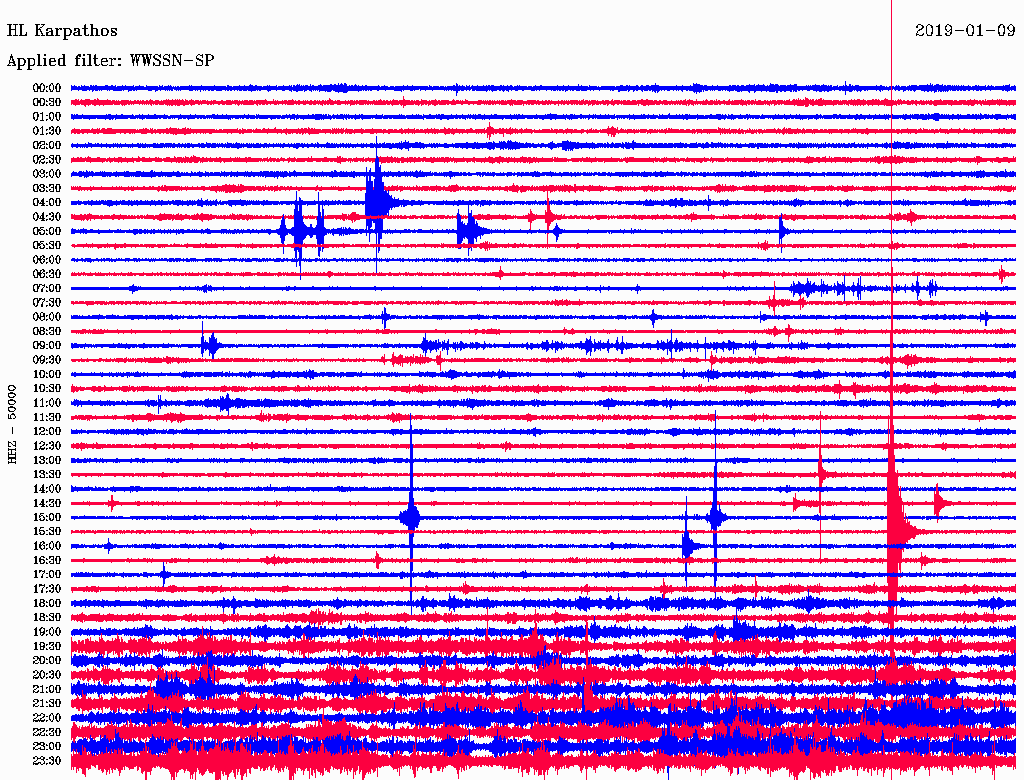This screenshot has width=1024, height=780.
Task: Click the "09:00" time row label
Action: coord(47,346)
